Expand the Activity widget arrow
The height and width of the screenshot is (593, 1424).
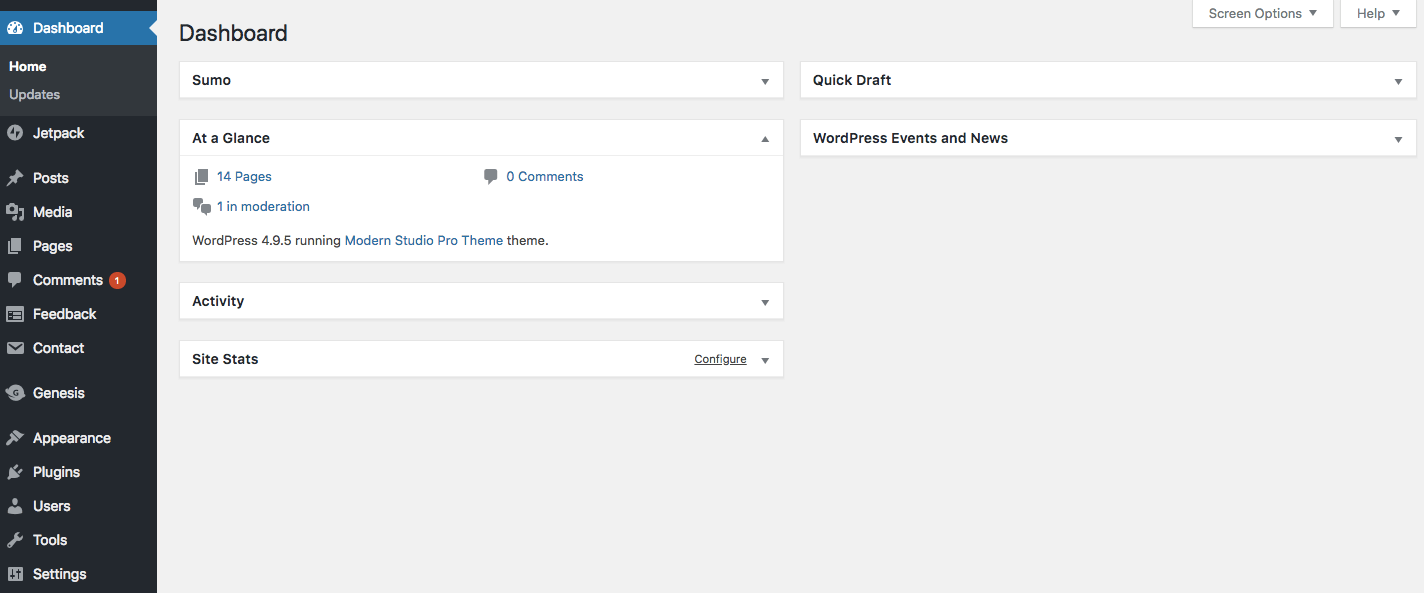pos(765,302)
